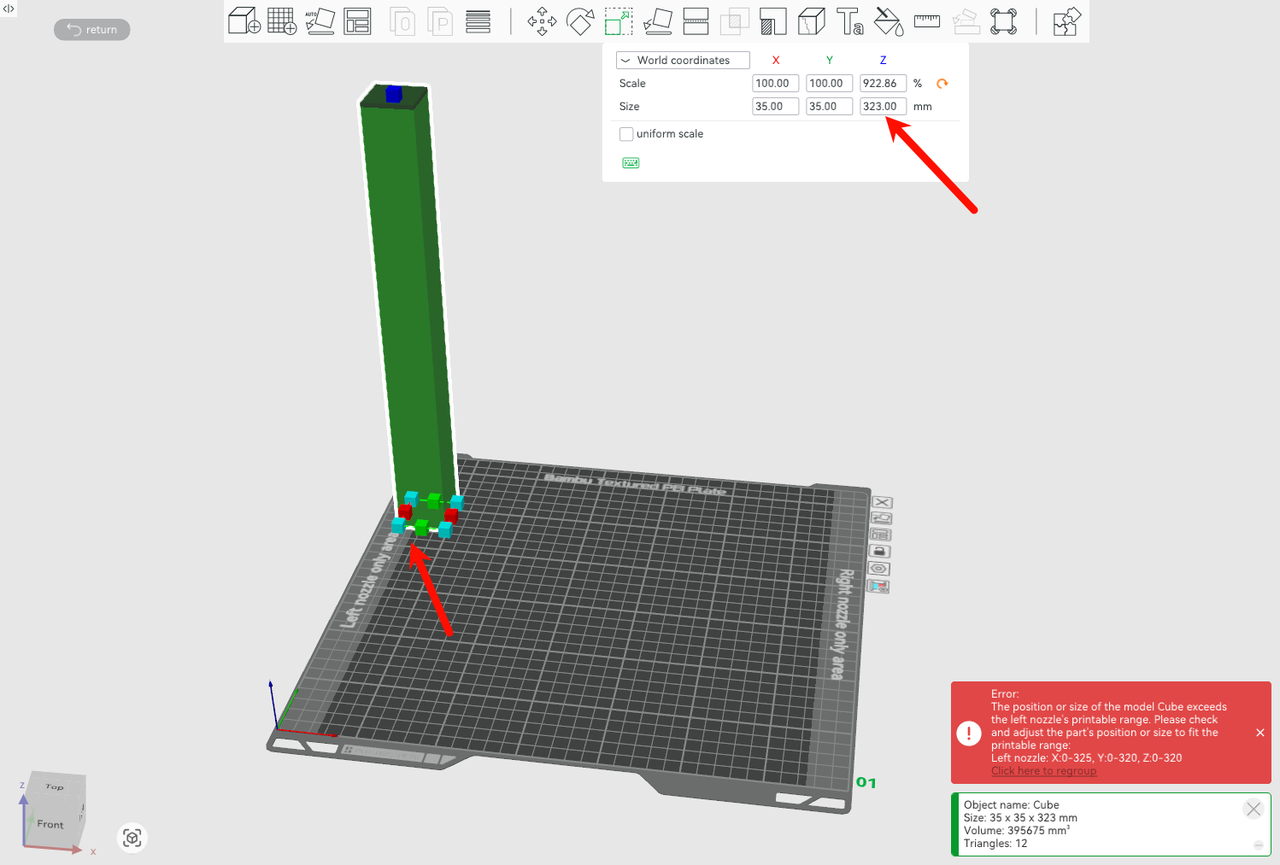The height and width of the screenshot is (865, 1280).
Task: Click the screen-fit camera icon near view cube
Action: 133,837
